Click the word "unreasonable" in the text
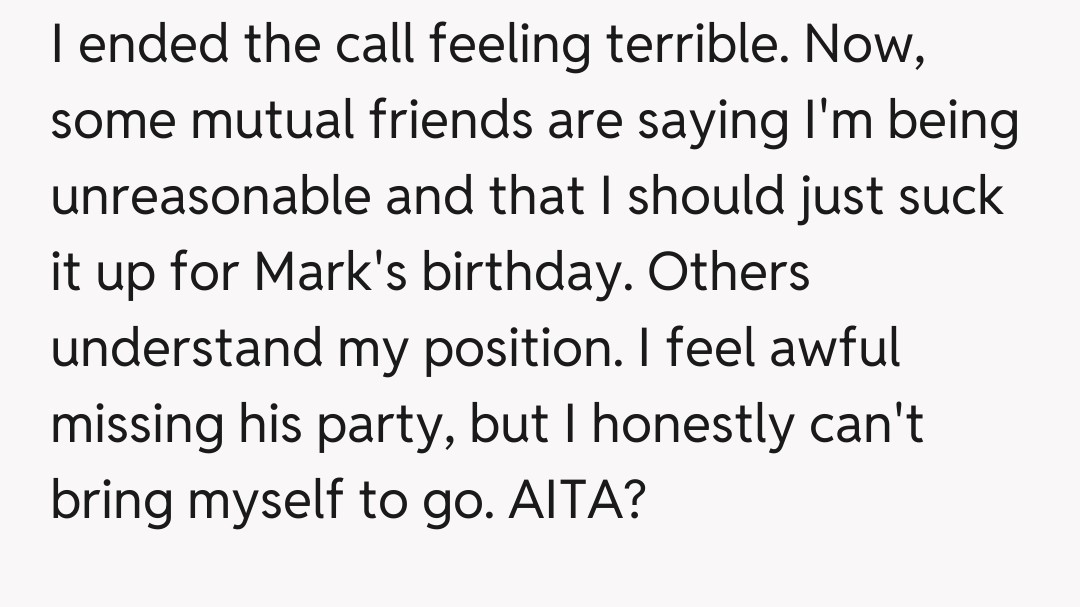 pyautogui.click(x=209, y=195)
